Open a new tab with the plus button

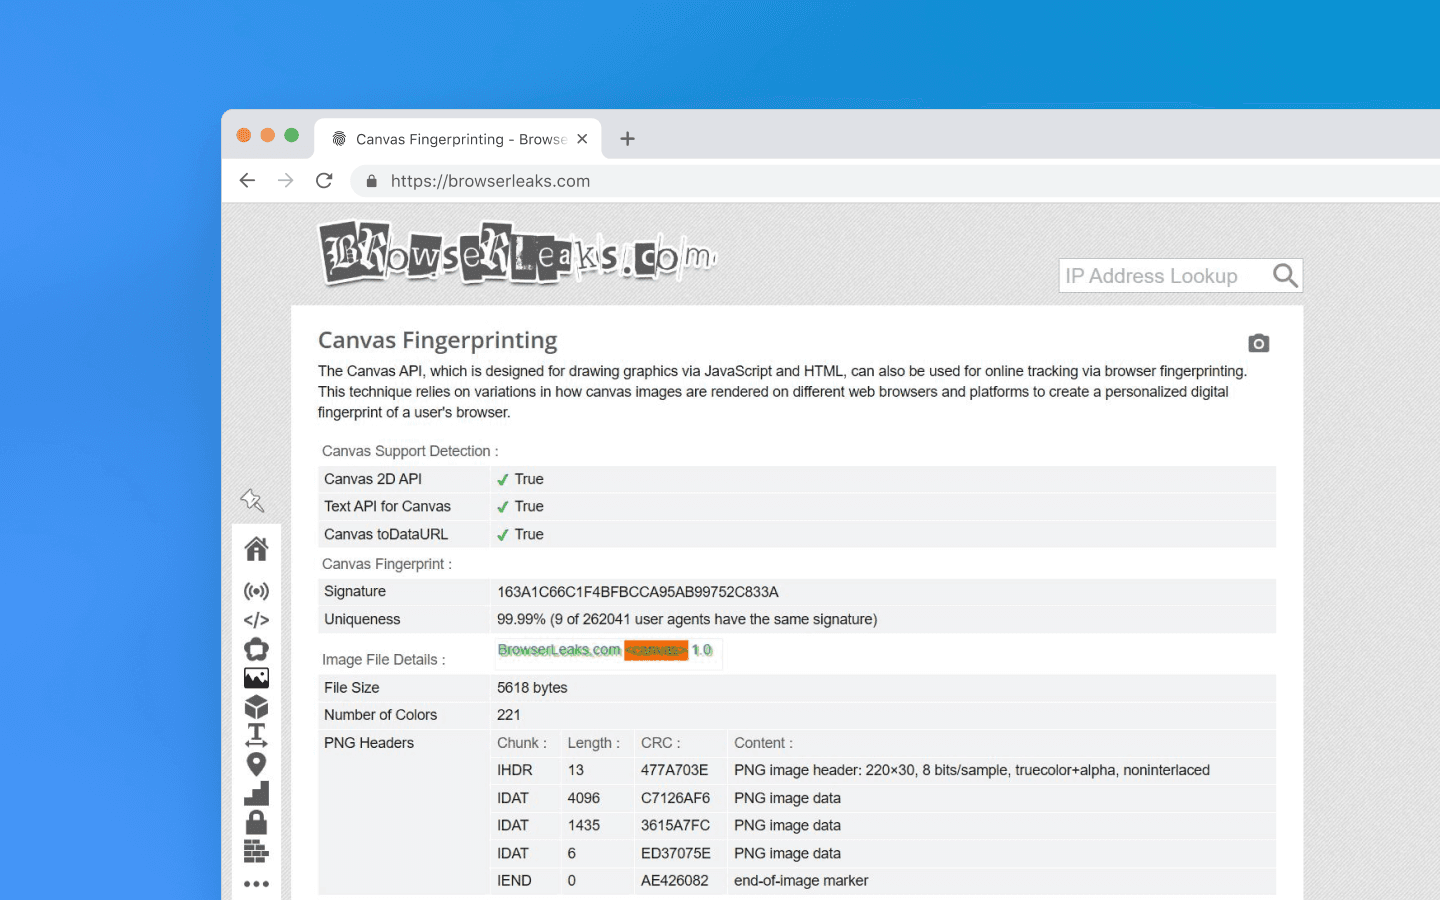(628, 139)
